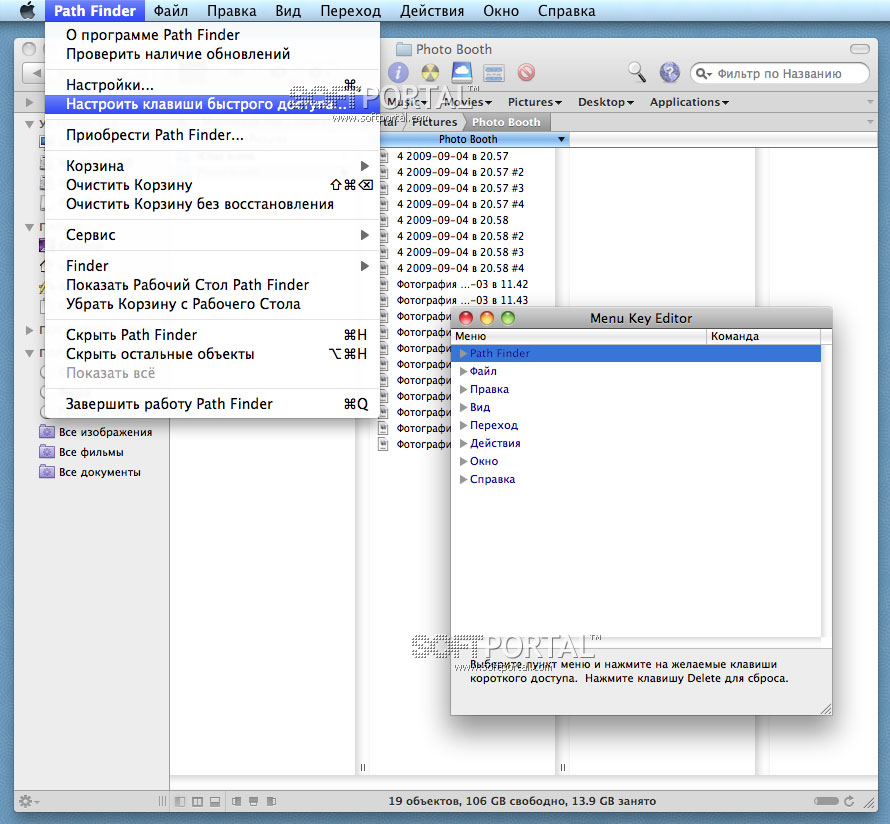Expand Окно row in Menu Key Editor
Viewport: 890px width, 824px height.
(463, 461)
